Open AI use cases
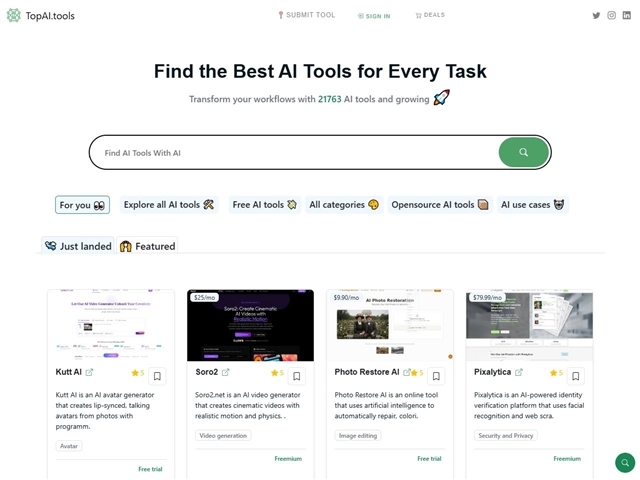The height and width of the screenshot is (480, 640). pyautogui.click(x=533, y=205)
